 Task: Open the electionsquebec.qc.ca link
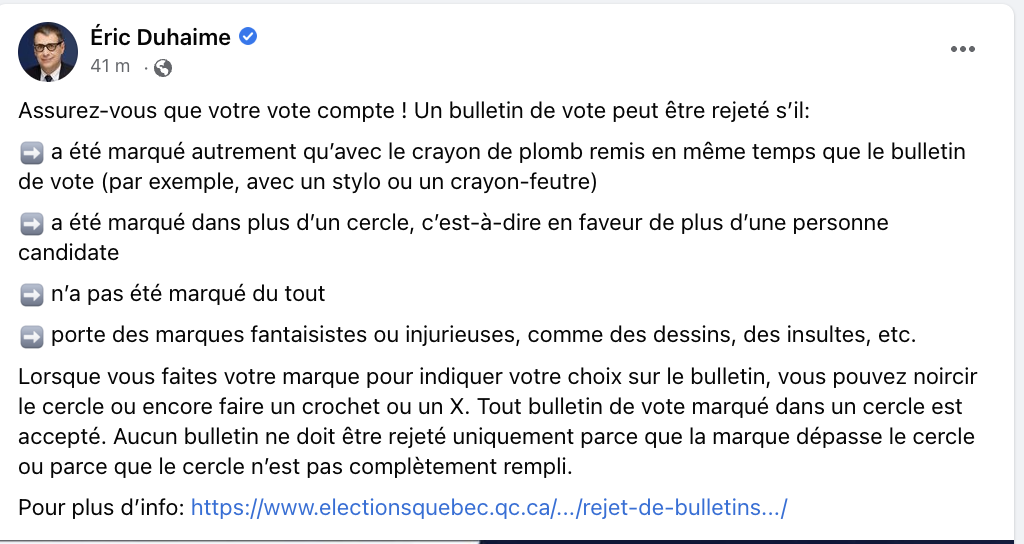coord(489,507)
